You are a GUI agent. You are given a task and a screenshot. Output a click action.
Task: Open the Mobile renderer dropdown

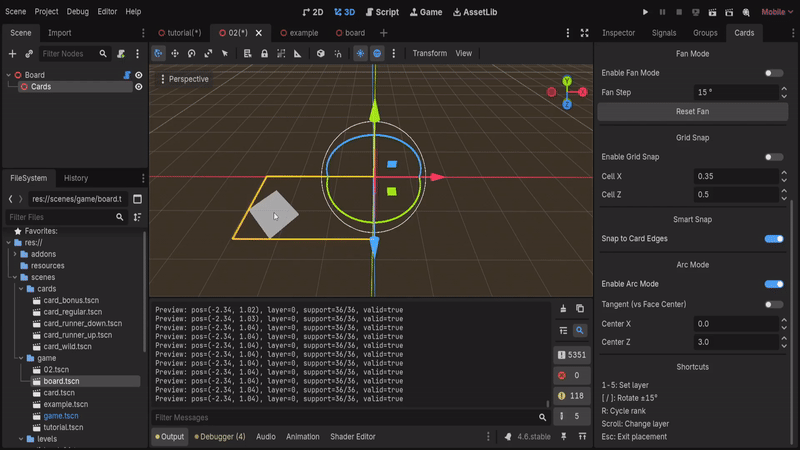point(773,12)
